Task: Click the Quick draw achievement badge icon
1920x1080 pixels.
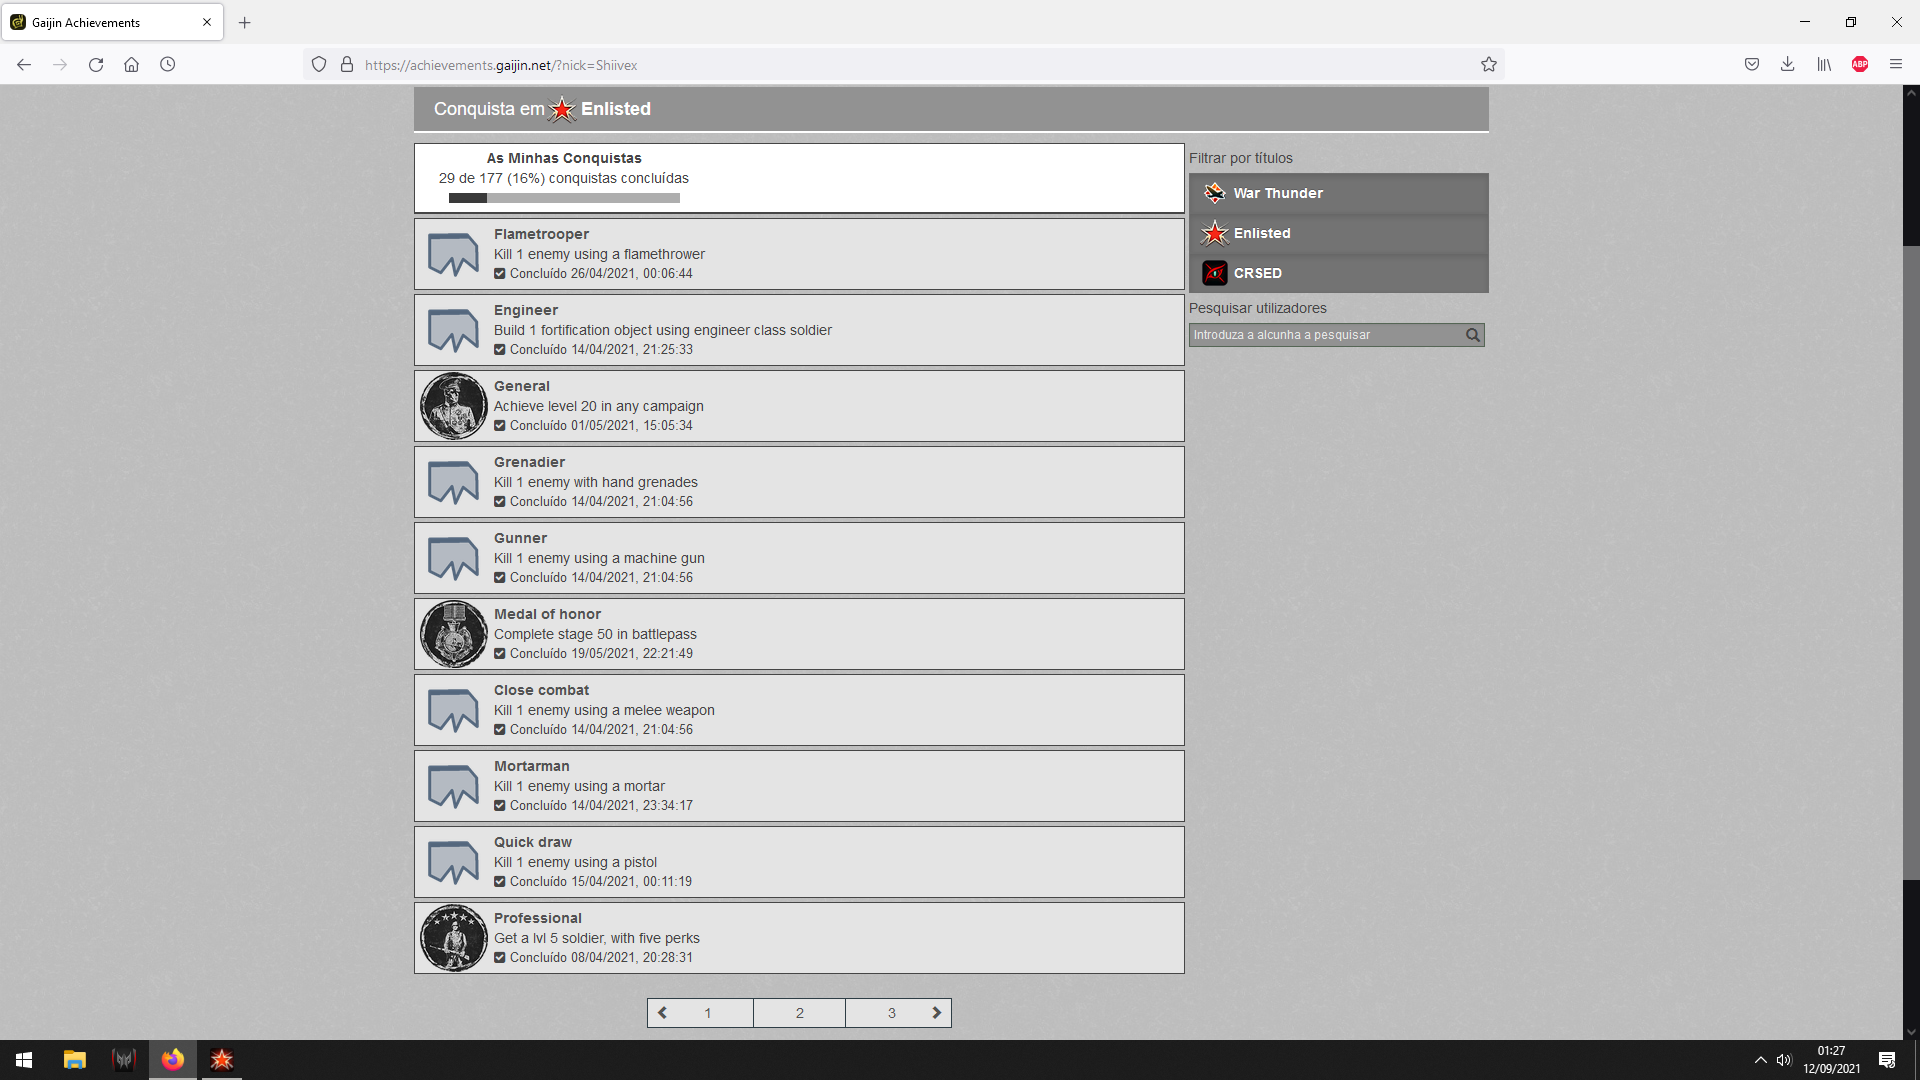Action: [x=453, y=862]
